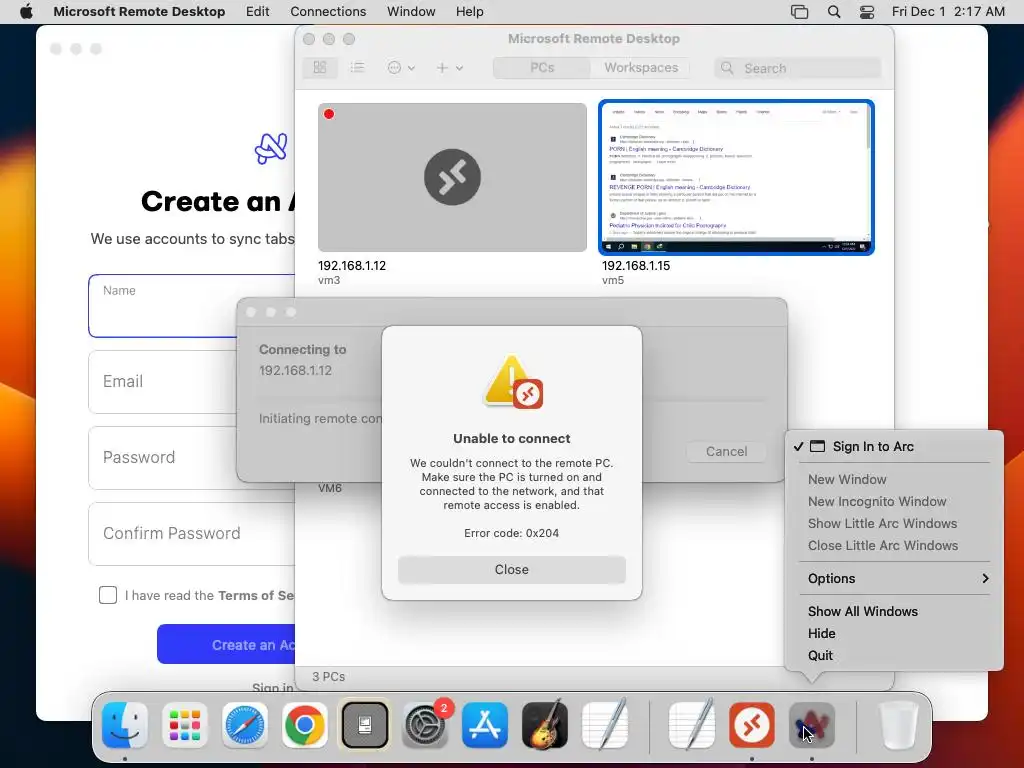This screenshot has width=1024, height=768.
Task: Click the 3 PCs status bar text
Action: 328,677
